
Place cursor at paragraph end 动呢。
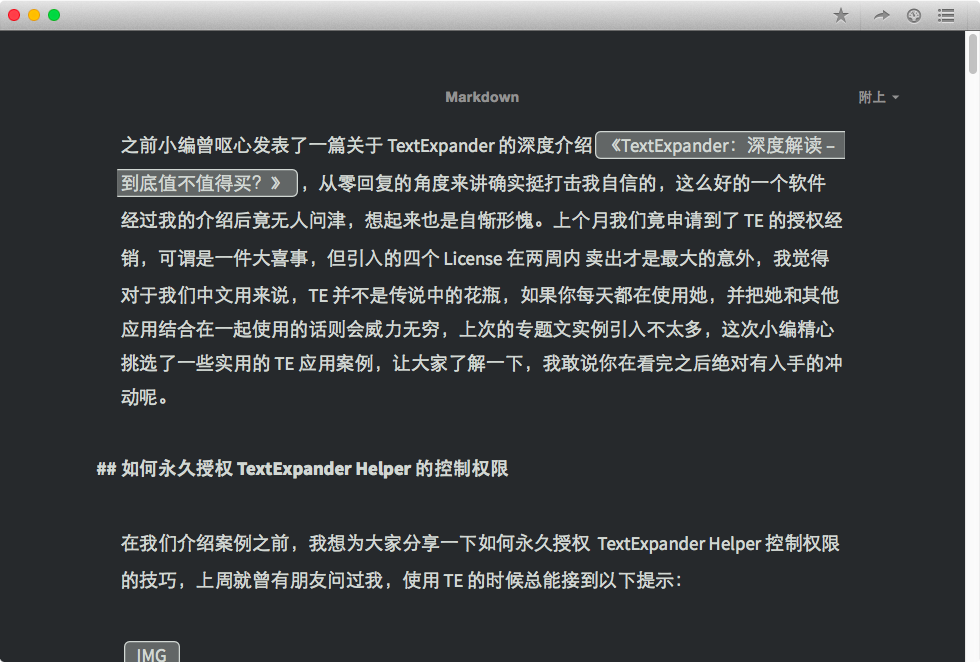tap(166, 398)
